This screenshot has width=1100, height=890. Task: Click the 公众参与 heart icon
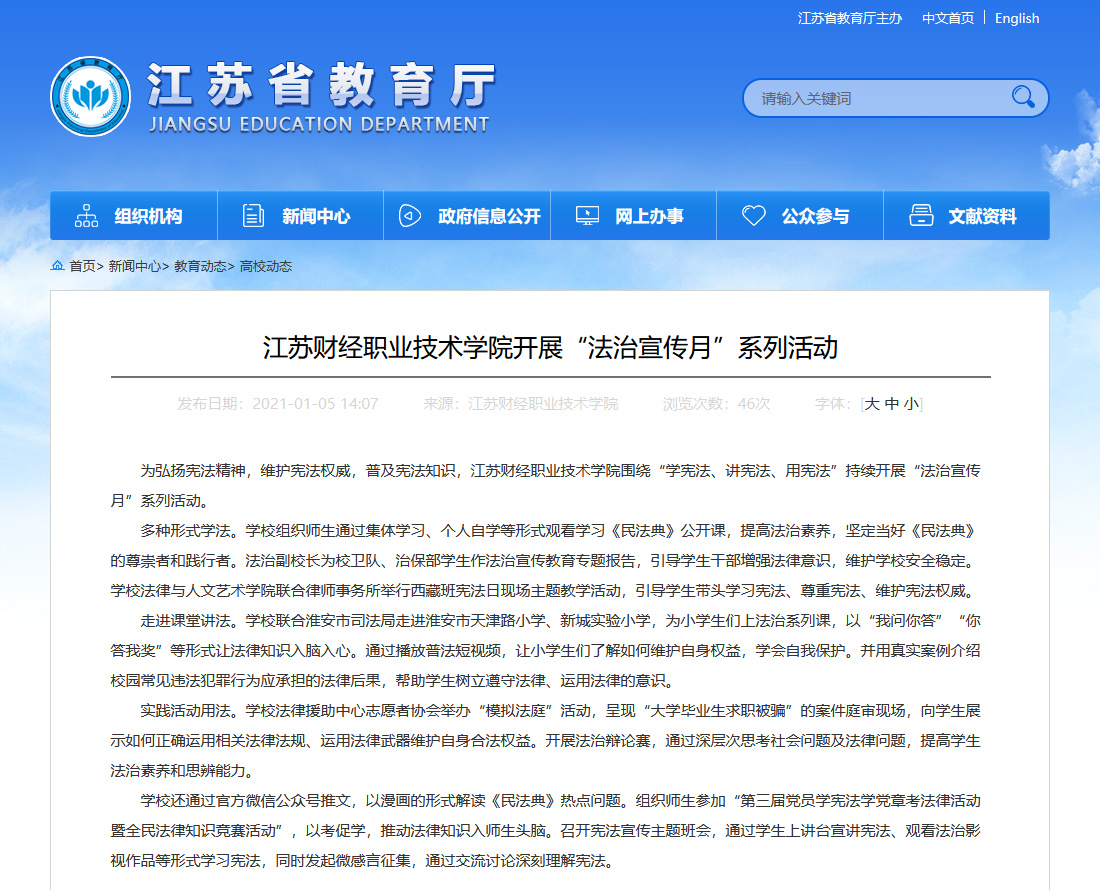tap(754, 216)
